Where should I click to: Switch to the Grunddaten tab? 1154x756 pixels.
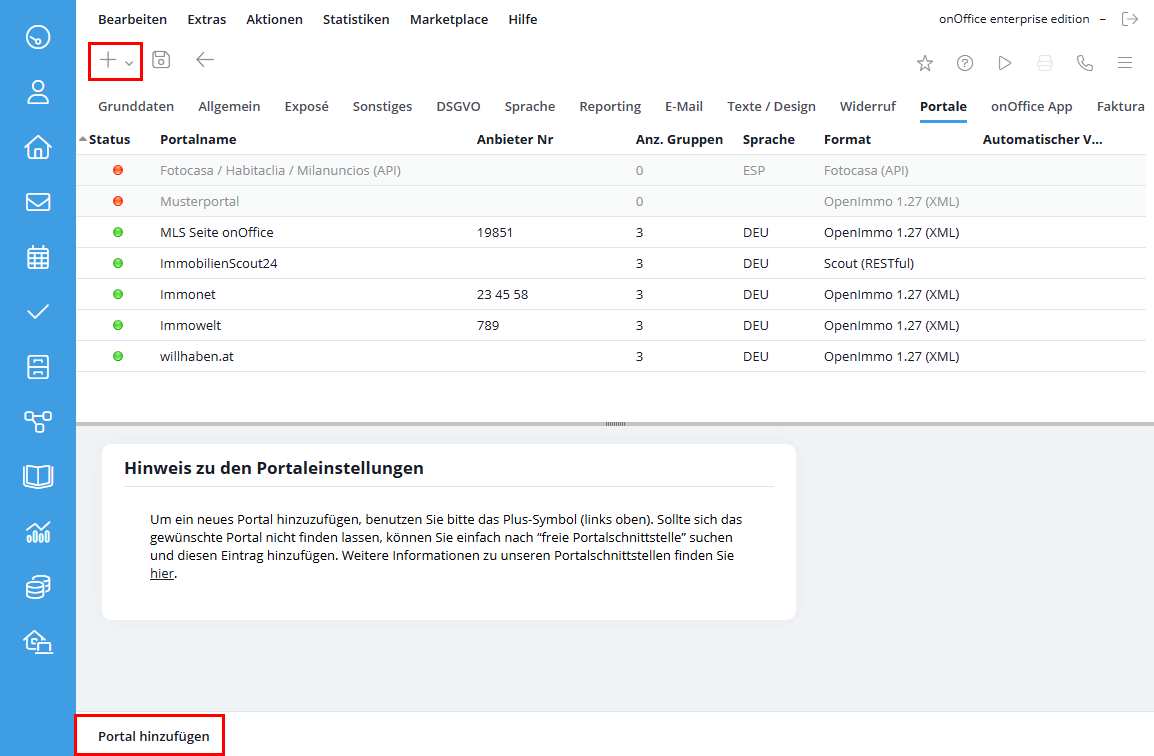click(x=136, y=107)
